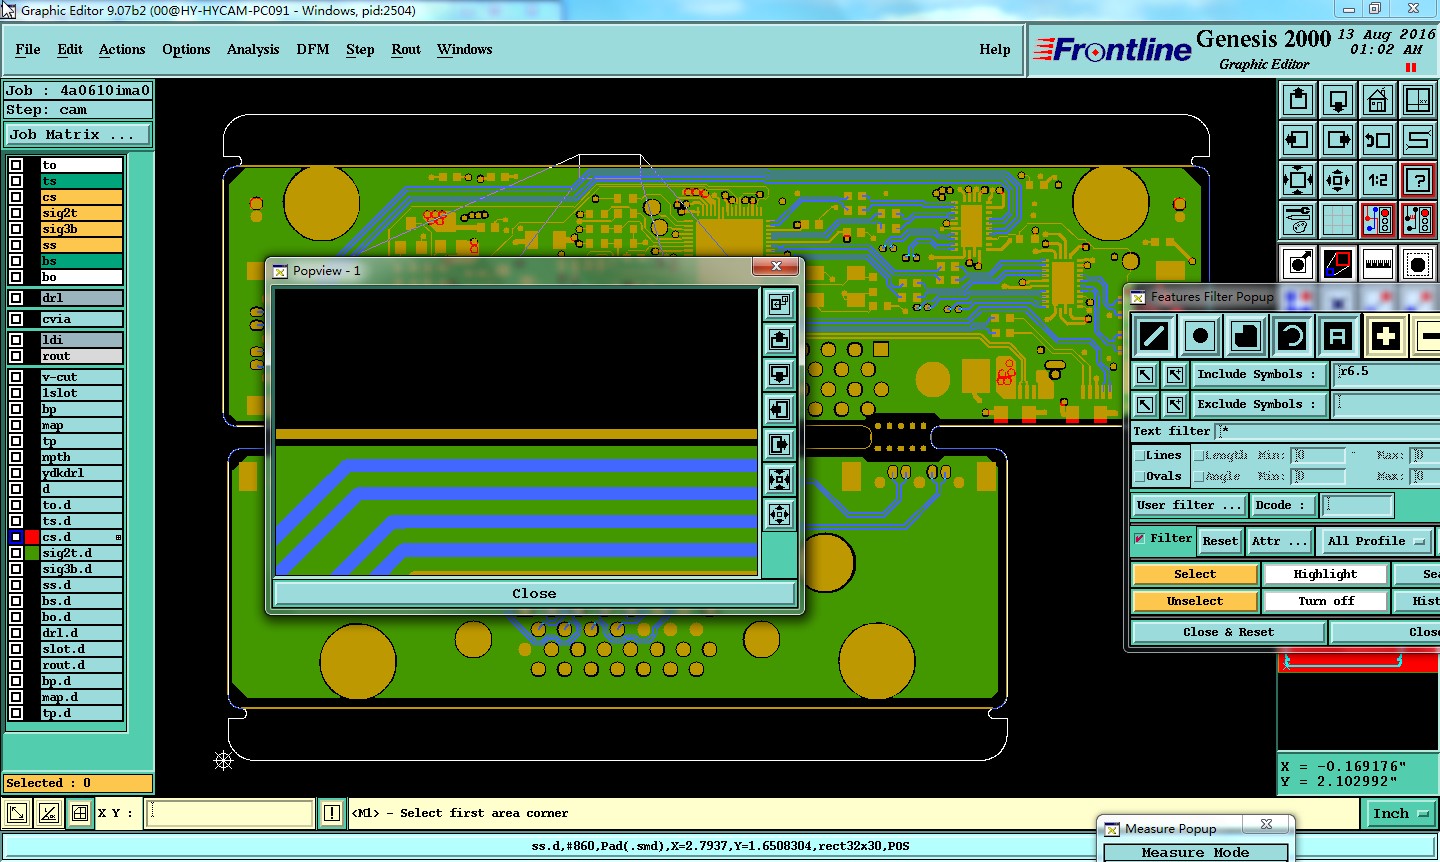Click the positive polarity plus icon

pos(1385,336)
